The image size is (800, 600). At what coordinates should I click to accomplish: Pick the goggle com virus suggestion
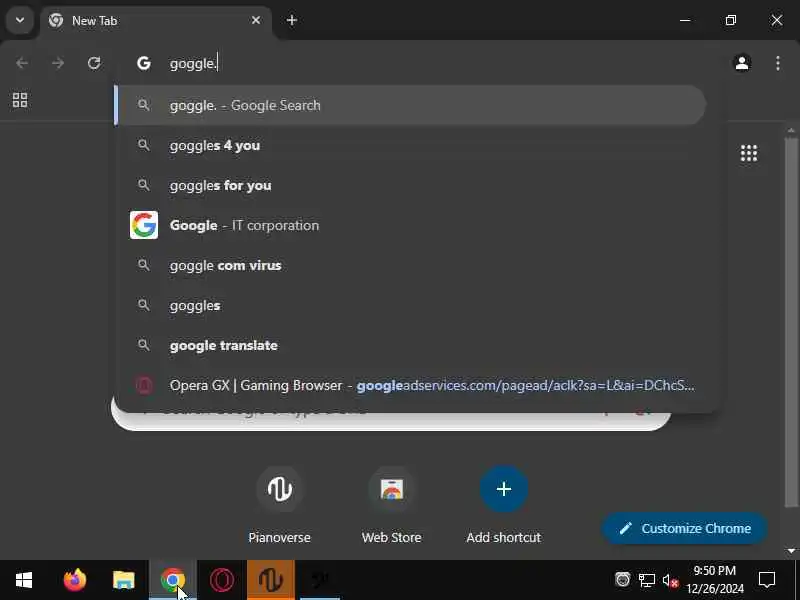[411, 265]
